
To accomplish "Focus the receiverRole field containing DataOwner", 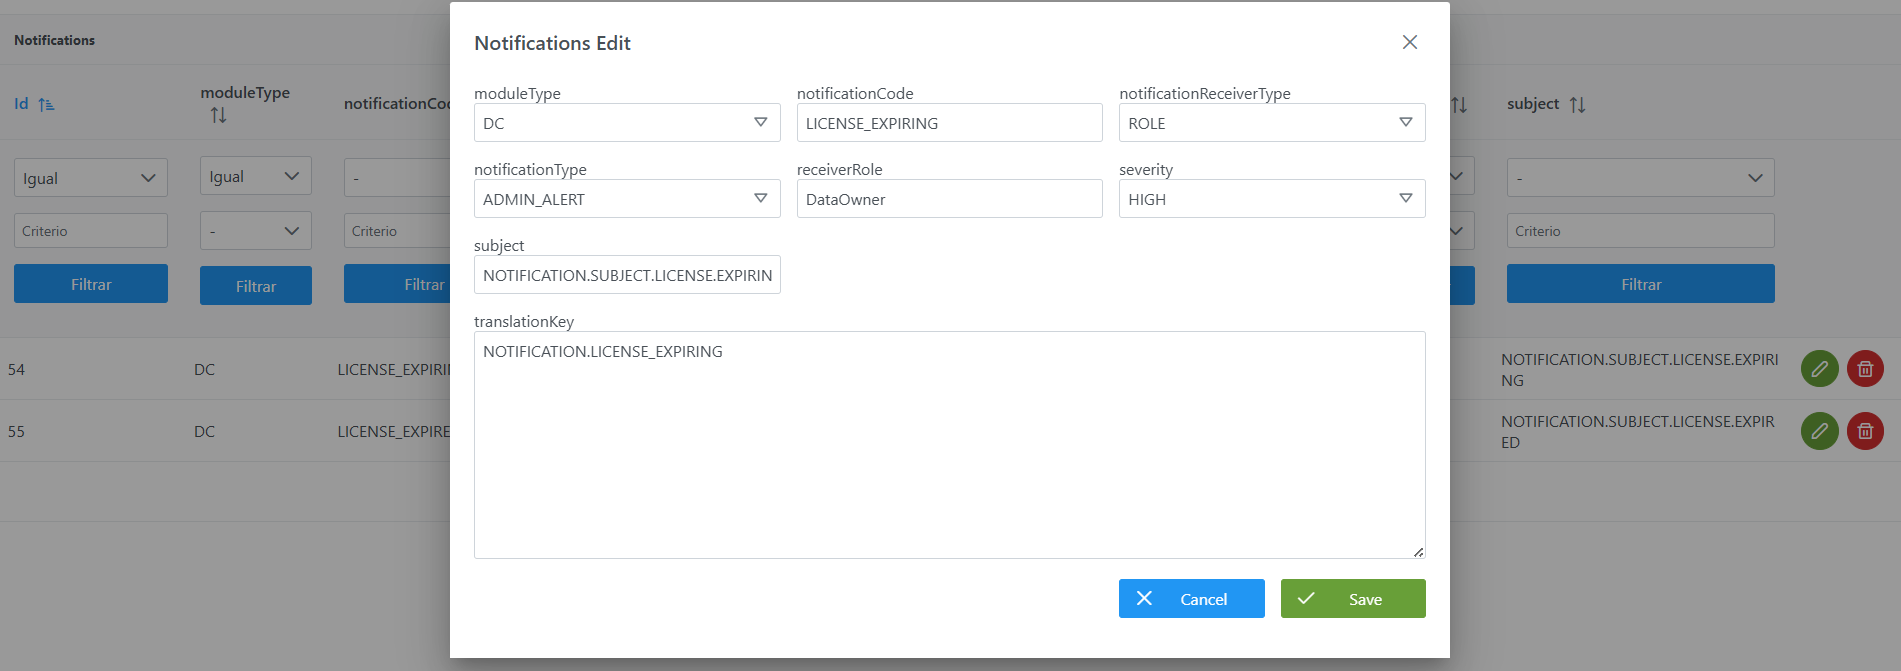I will click(948, 199).
